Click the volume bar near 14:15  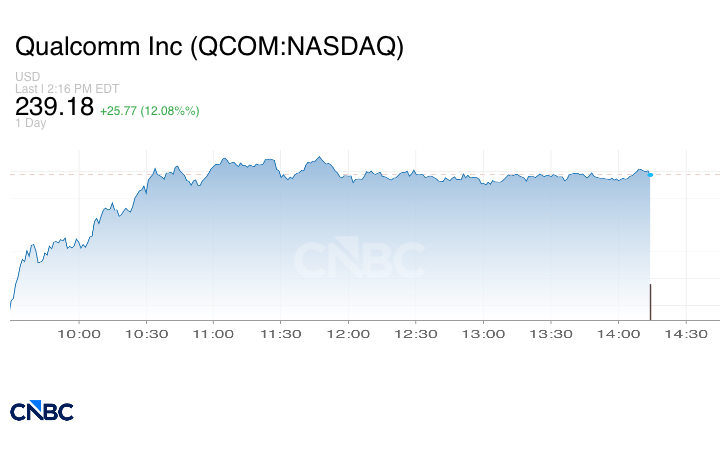click(650, 302)
